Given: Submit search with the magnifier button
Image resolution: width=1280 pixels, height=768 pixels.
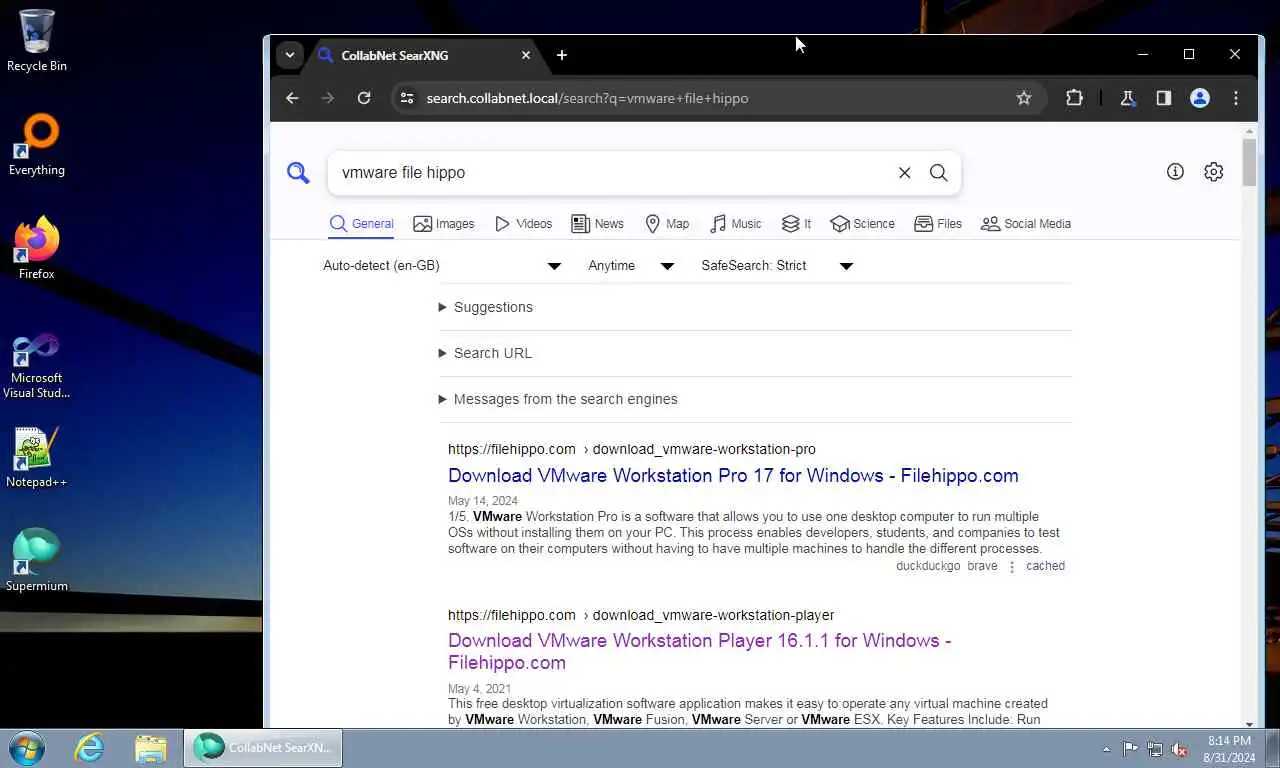Looking at the screenshot, I should pyautogui.click(x=938, y=173).
